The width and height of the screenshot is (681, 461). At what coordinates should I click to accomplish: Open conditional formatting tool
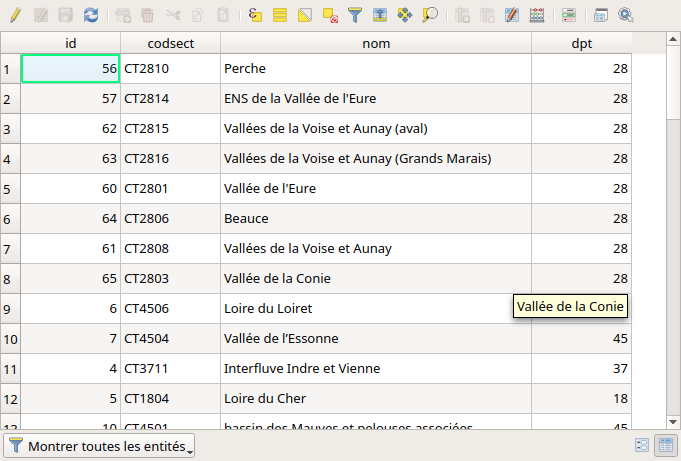click(568, 15)
